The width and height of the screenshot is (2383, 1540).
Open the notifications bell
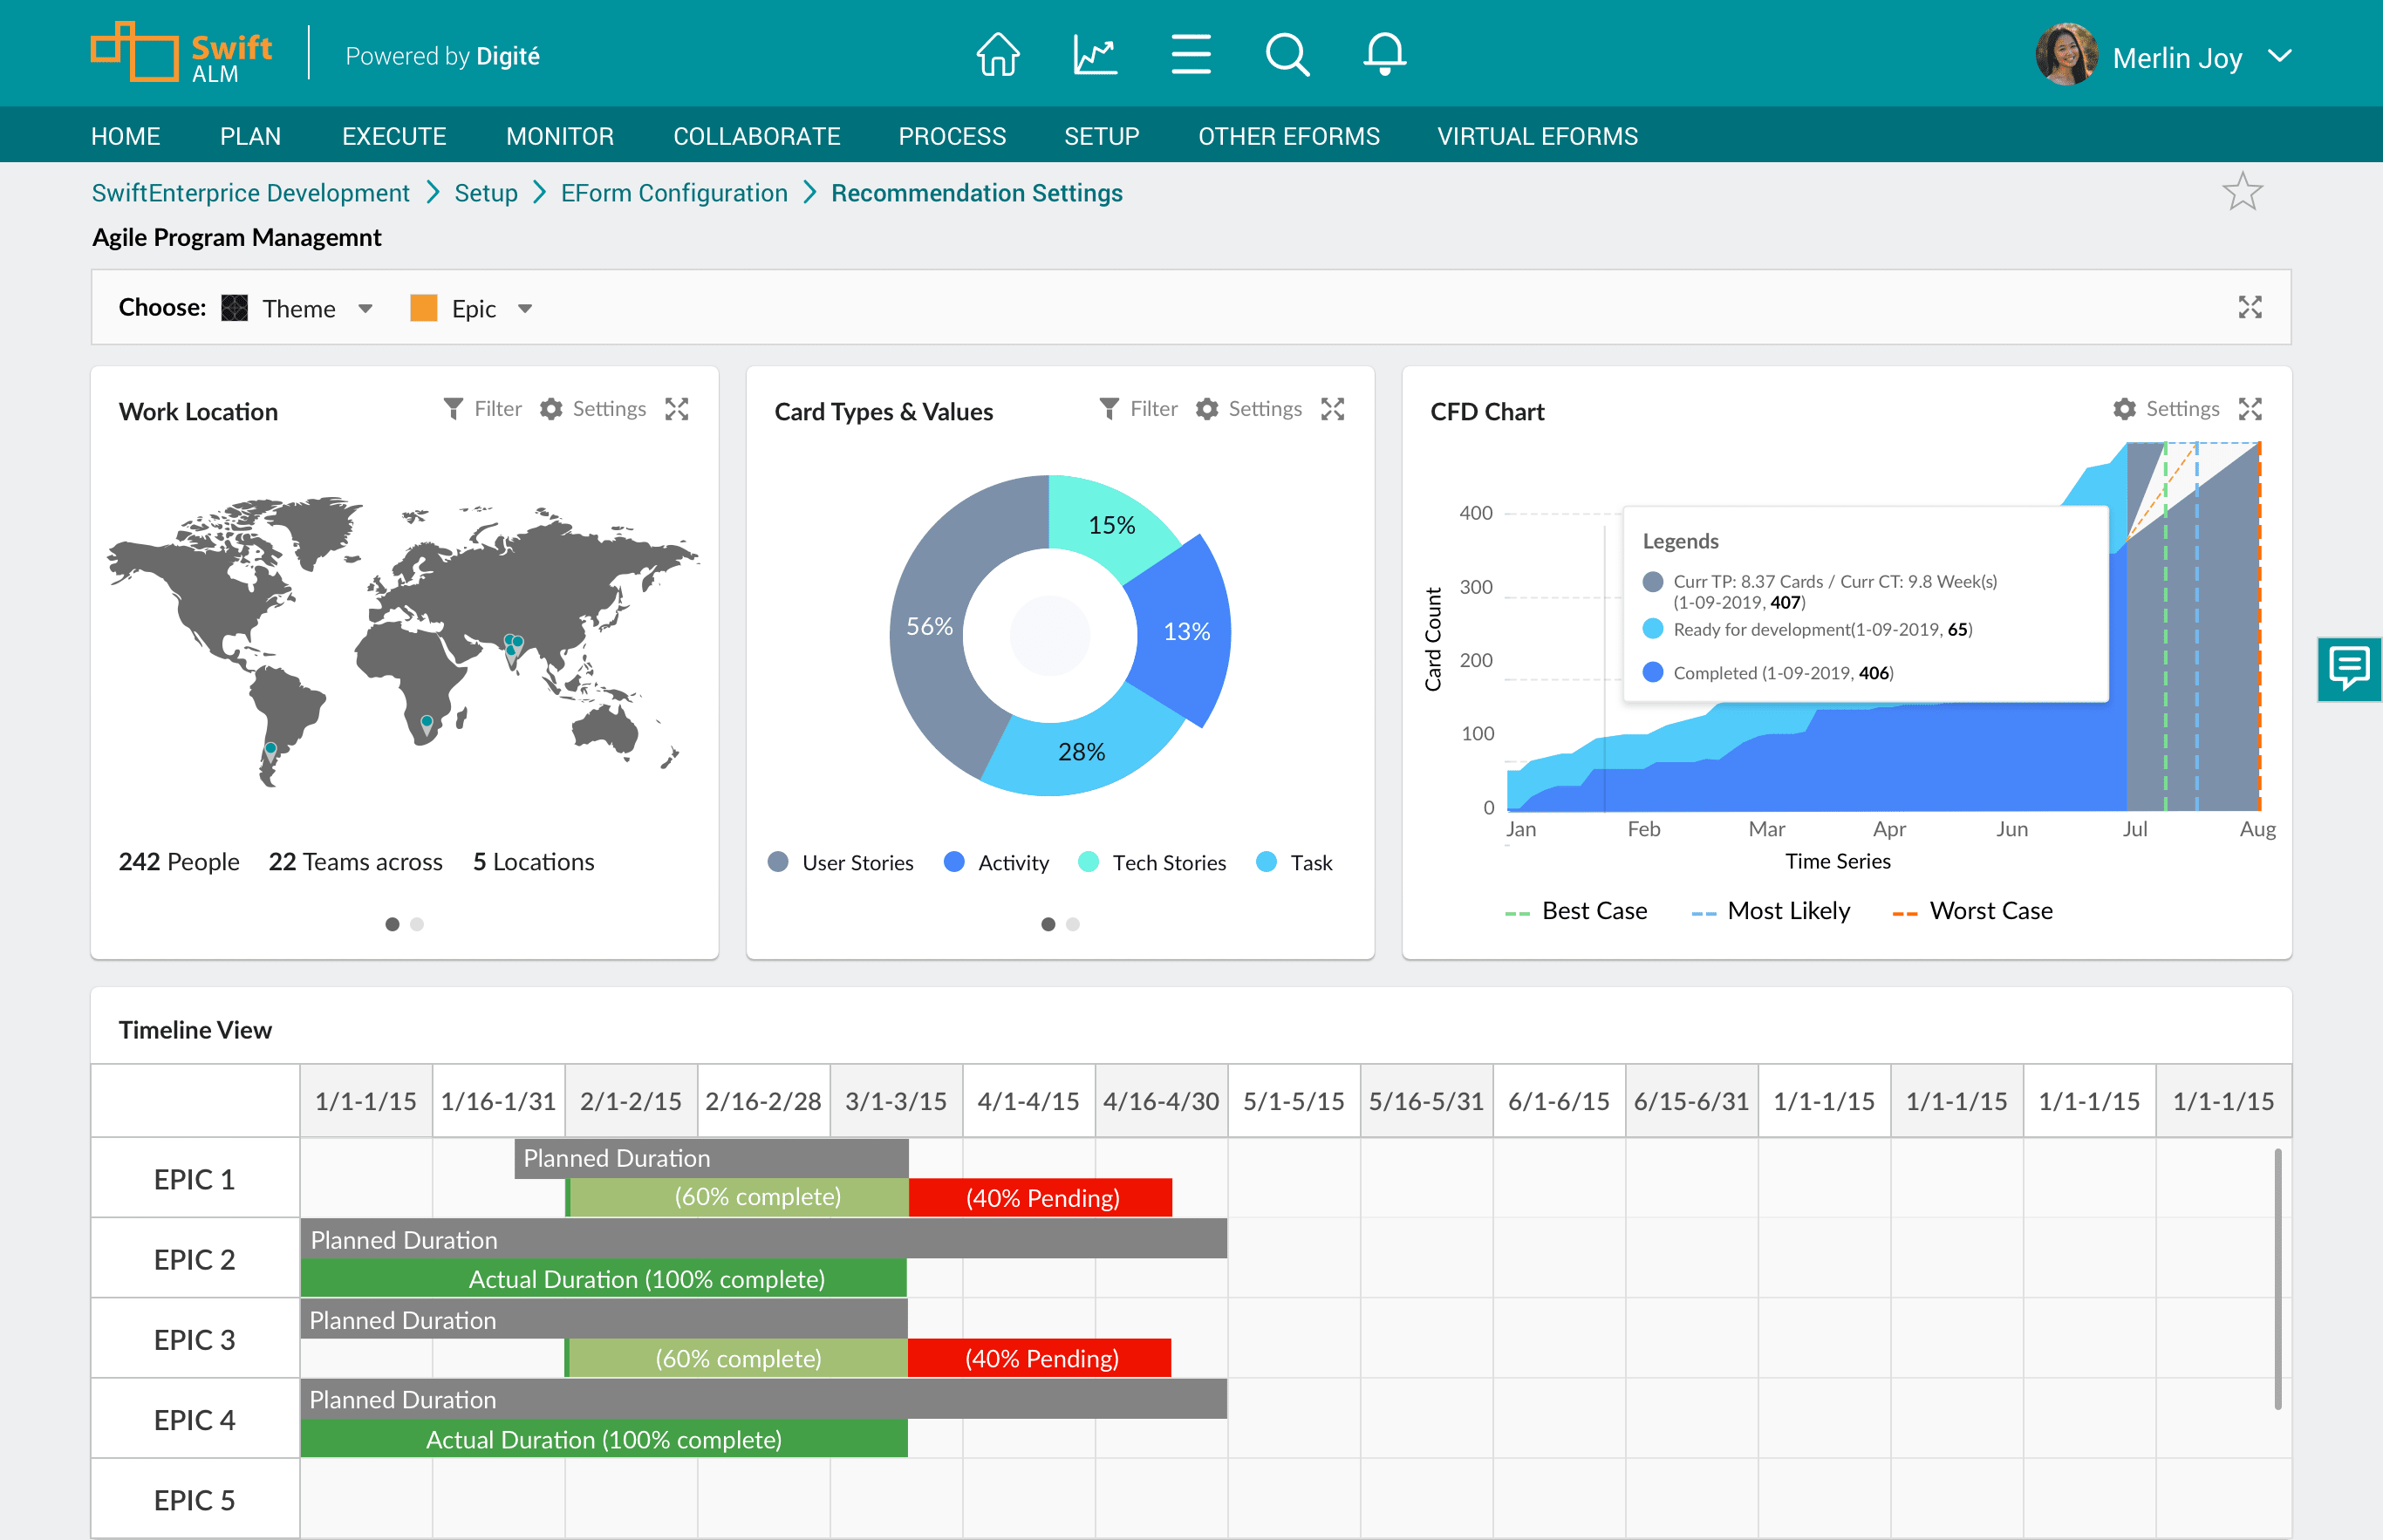point(1384,55)
